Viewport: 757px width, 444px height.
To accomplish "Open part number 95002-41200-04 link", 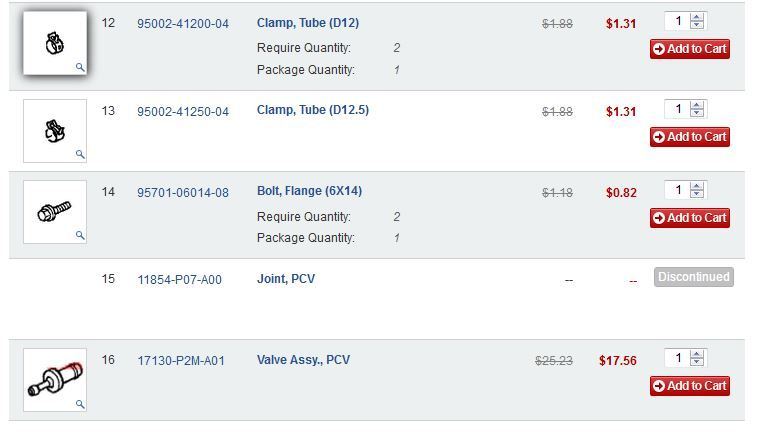I will [x=183, y=23].
